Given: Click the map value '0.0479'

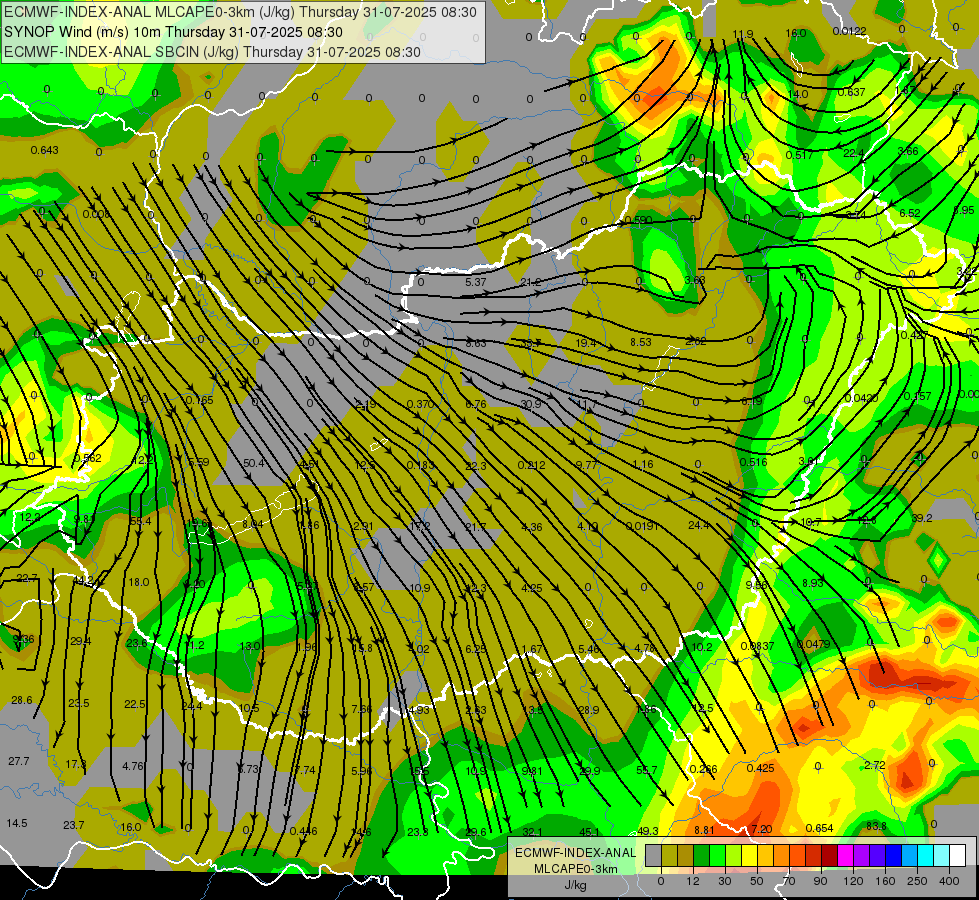Looking at the screenshot, I should [x=814, y=644].
